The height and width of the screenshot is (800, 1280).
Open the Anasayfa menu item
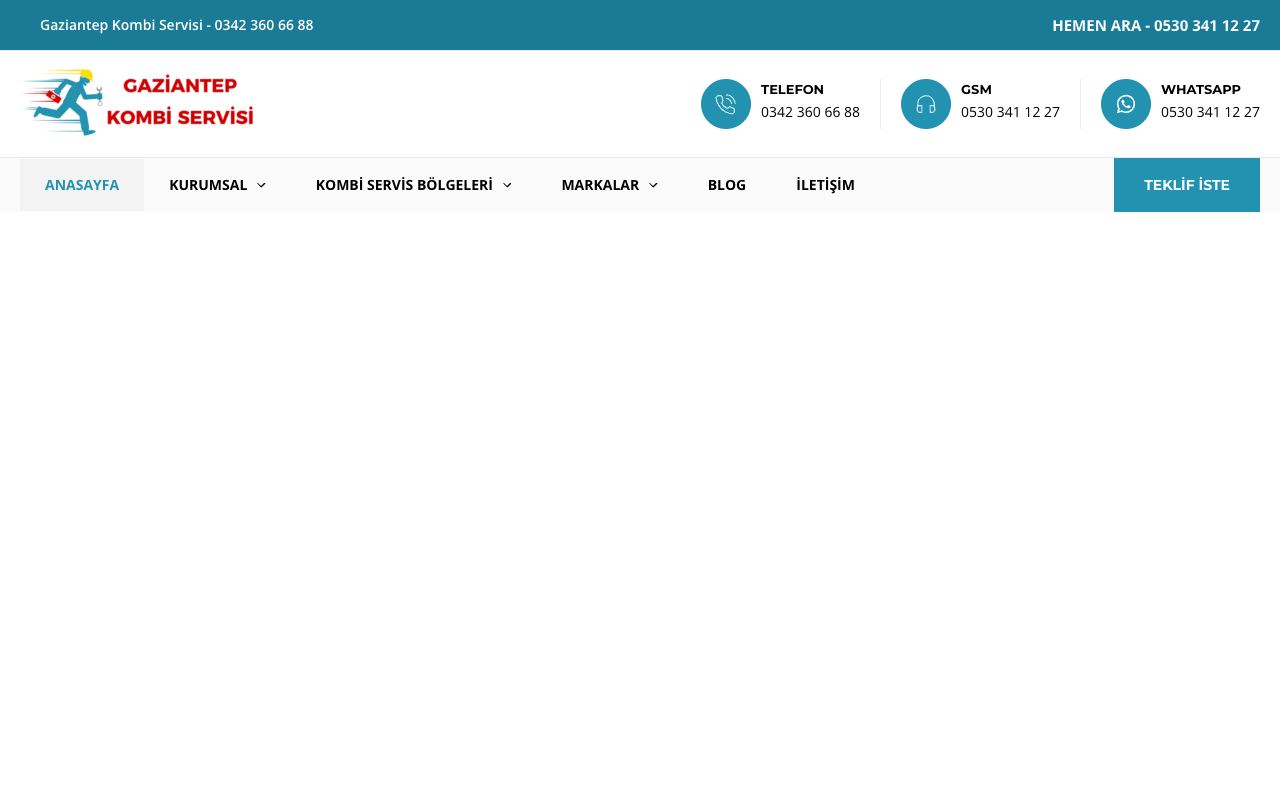click(x=82, y=185)
